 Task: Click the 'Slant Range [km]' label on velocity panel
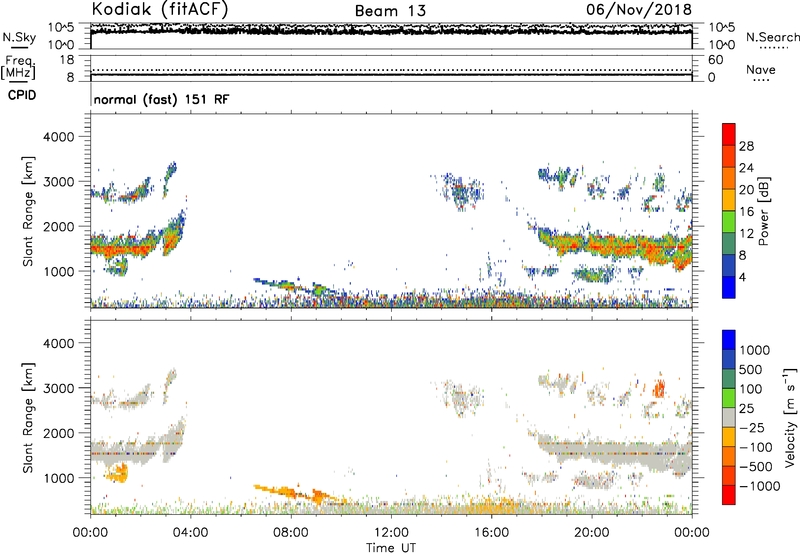click(28, 418)
